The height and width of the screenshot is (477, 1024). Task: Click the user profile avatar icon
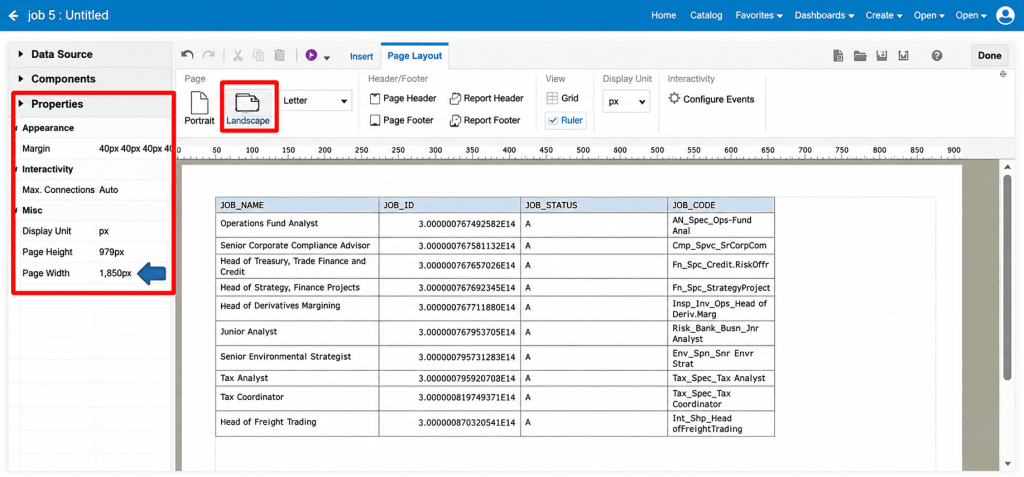coord(1006,16)
